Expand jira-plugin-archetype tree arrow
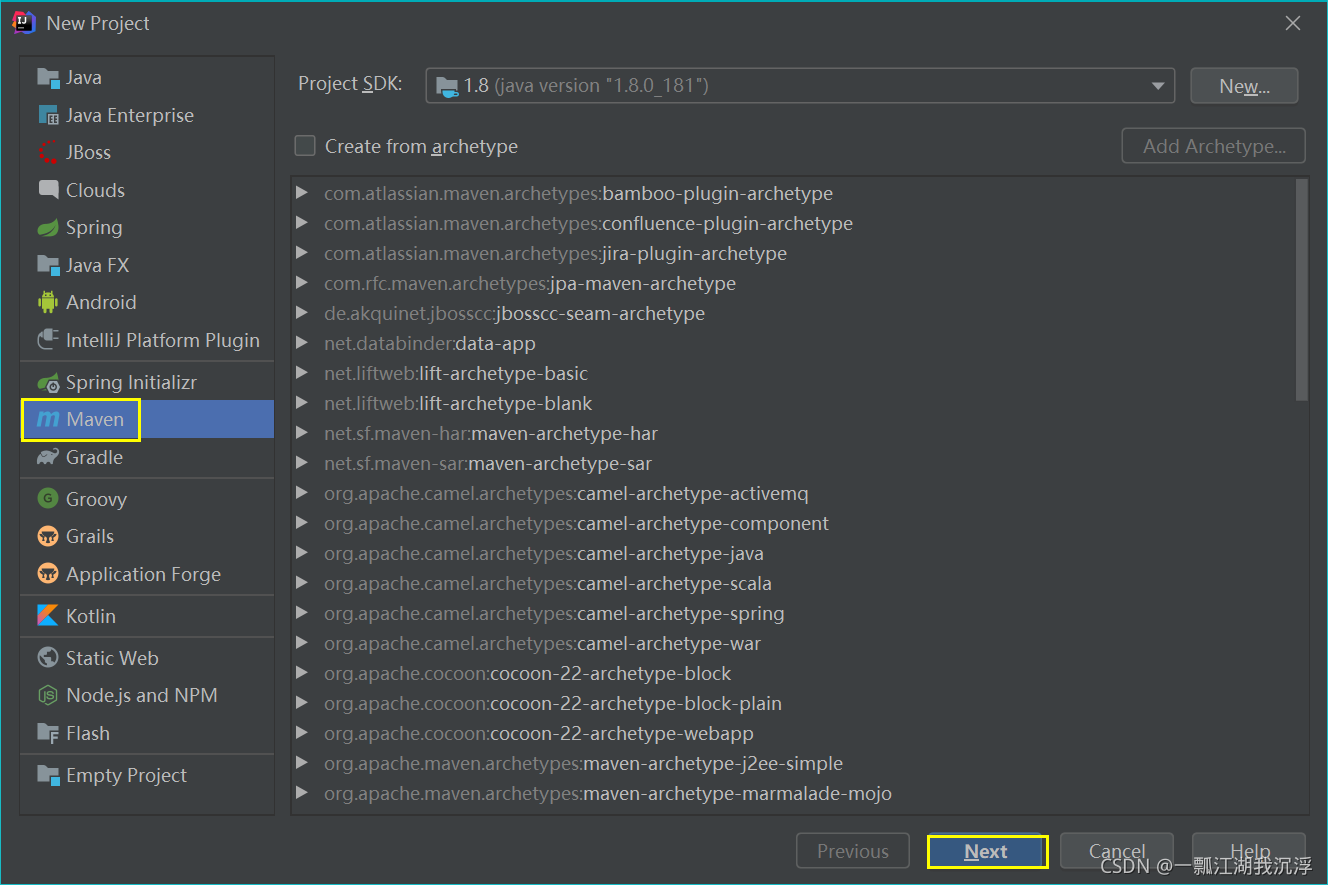The height and width of the screenshot is (885, 1328). point(302,253)
